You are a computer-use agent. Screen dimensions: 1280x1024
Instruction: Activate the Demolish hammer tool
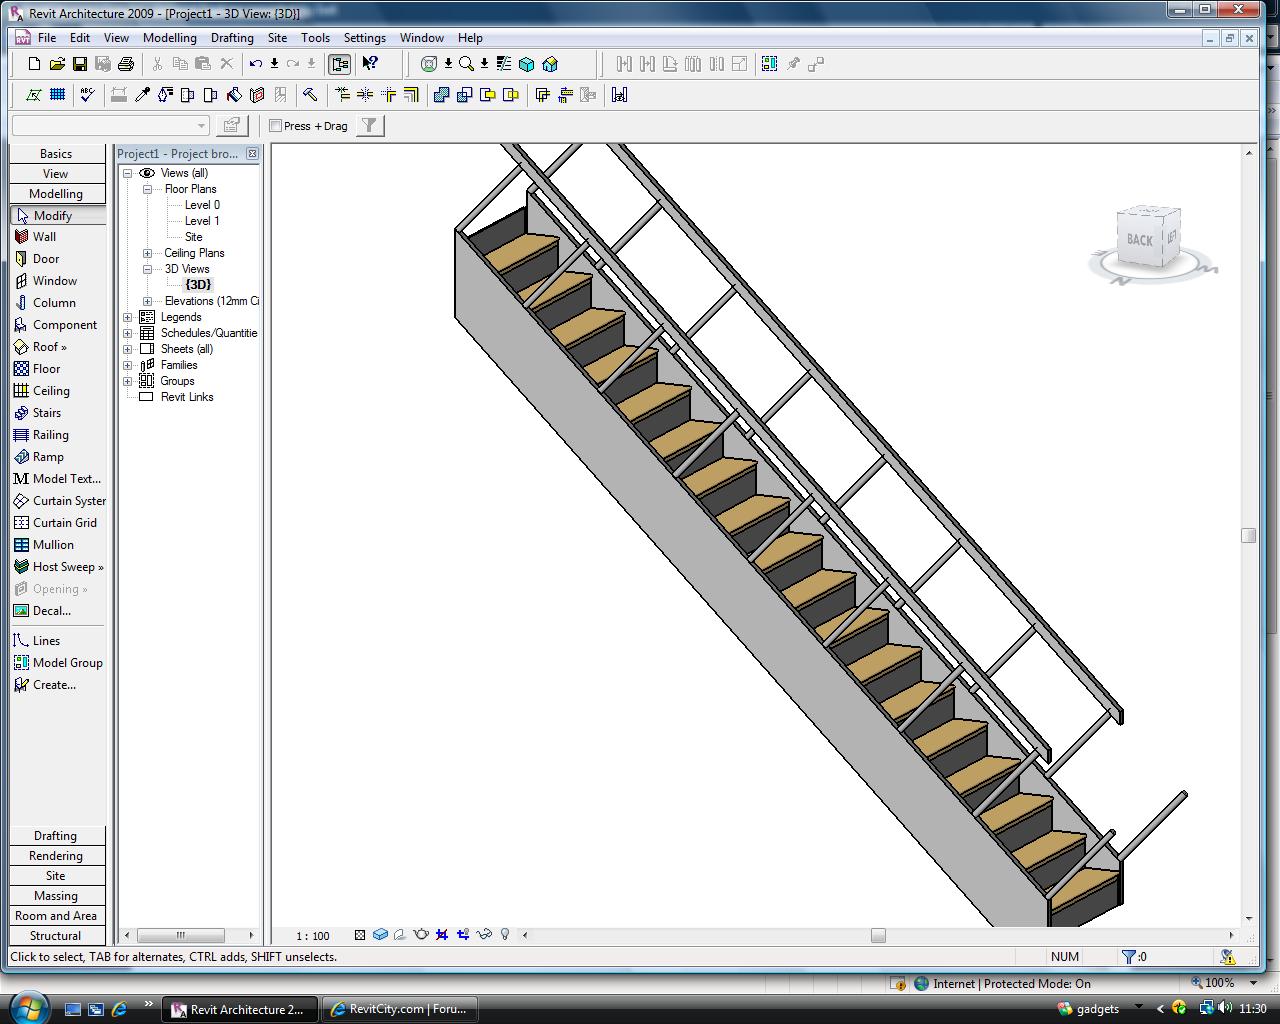pos(311,95)
